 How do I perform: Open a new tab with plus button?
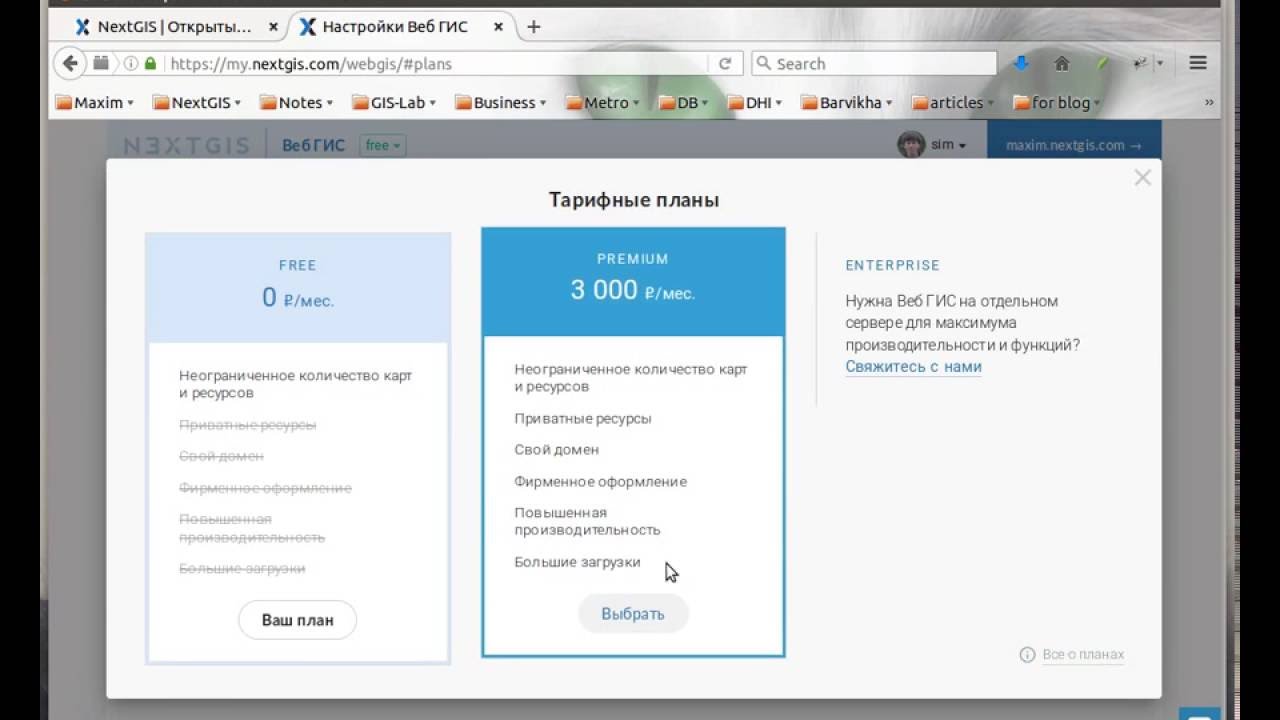[534, 27]
